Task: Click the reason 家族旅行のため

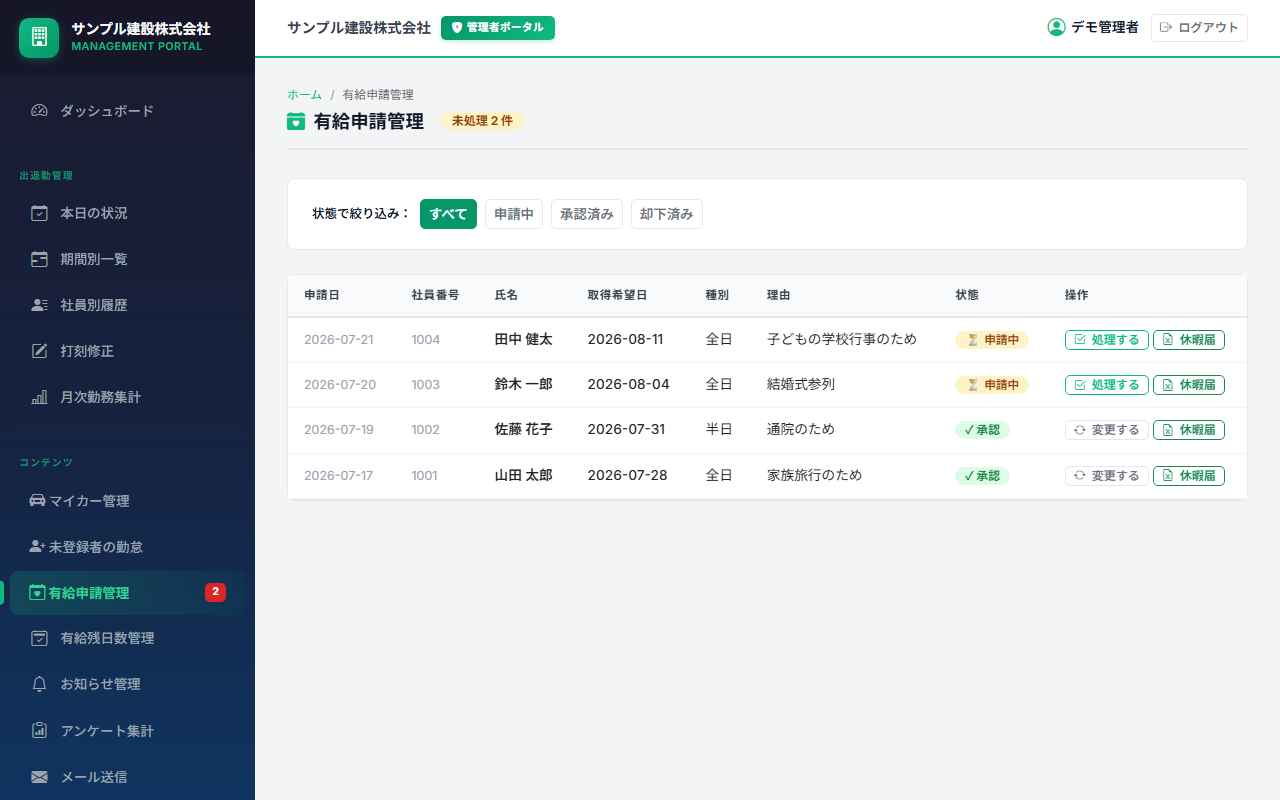Action: click(814, 475)
